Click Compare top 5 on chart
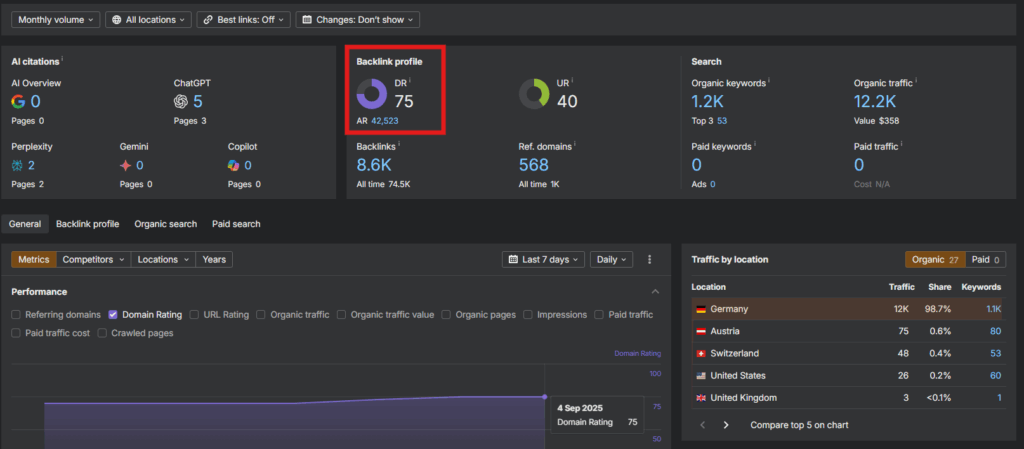The image size is (1024, 449). tap(799, 425)
